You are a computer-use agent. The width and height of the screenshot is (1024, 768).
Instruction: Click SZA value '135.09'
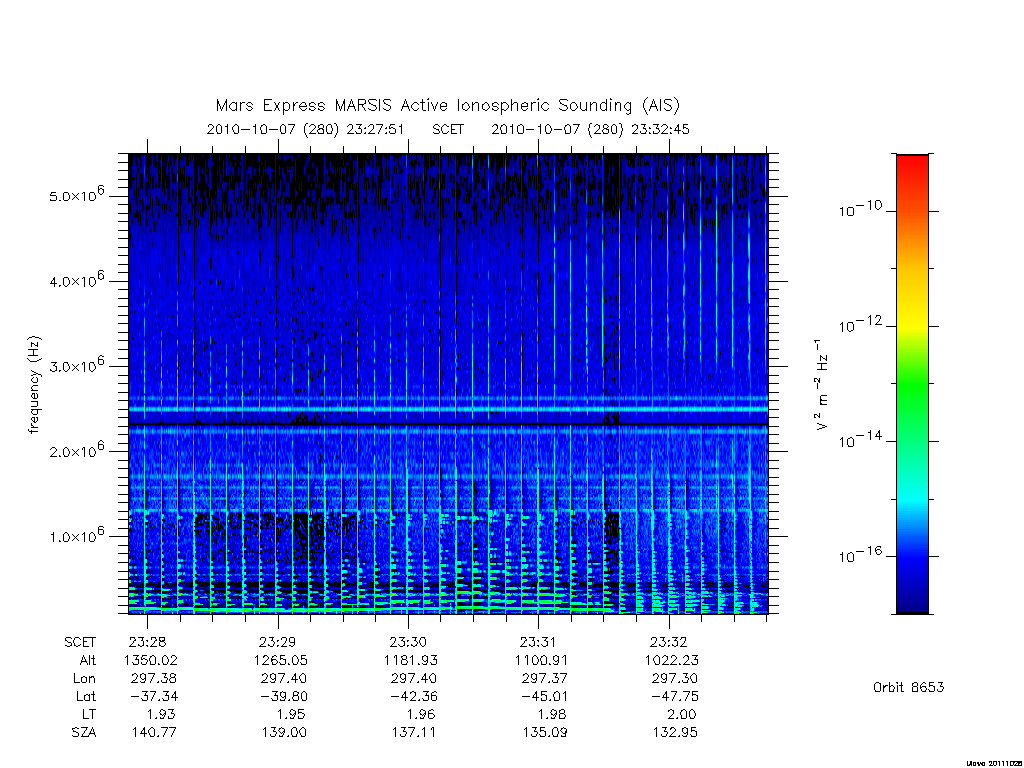pyautogui.click(x=545, y=733)
